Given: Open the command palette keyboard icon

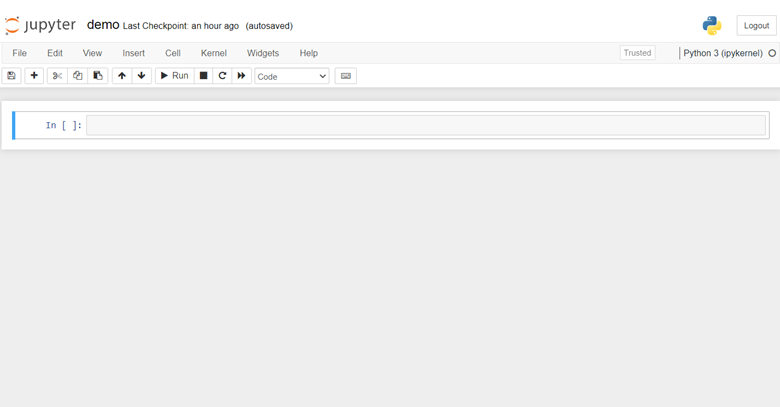Looking at the screenshot, I should click(346, 76).
